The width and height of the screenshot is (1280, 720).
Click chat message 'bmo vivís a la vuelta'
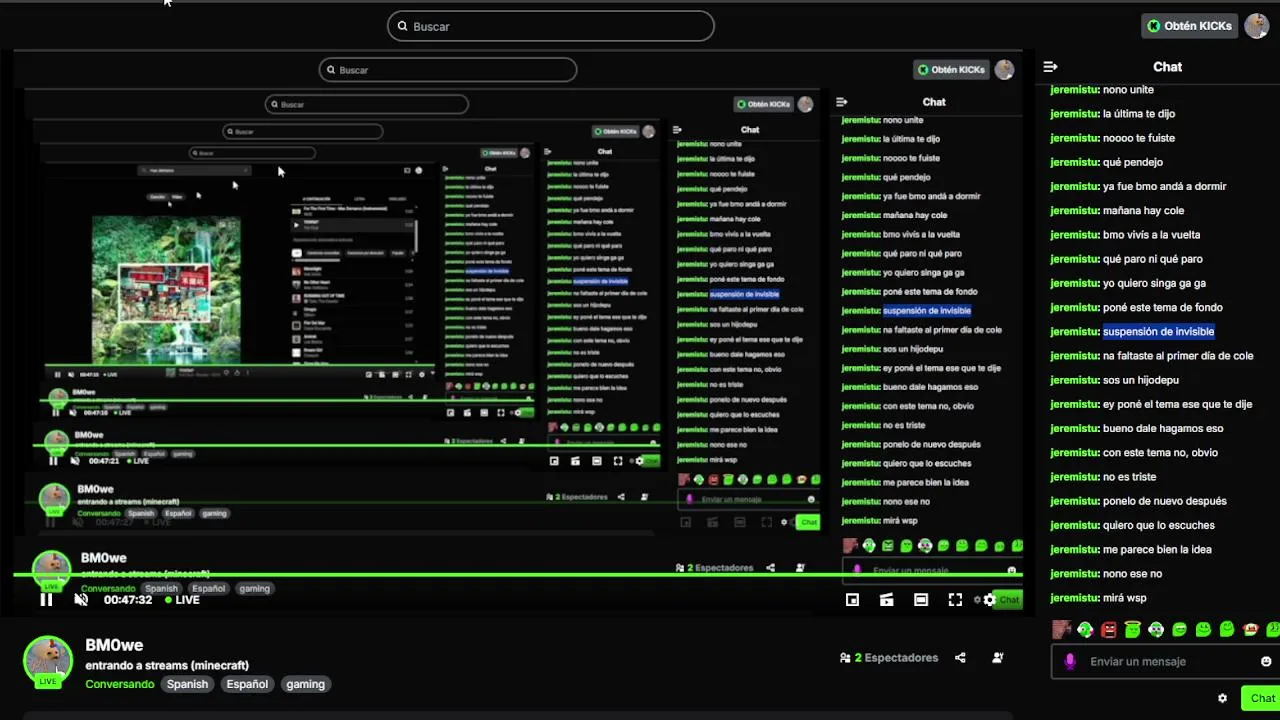pos(1151,235)
